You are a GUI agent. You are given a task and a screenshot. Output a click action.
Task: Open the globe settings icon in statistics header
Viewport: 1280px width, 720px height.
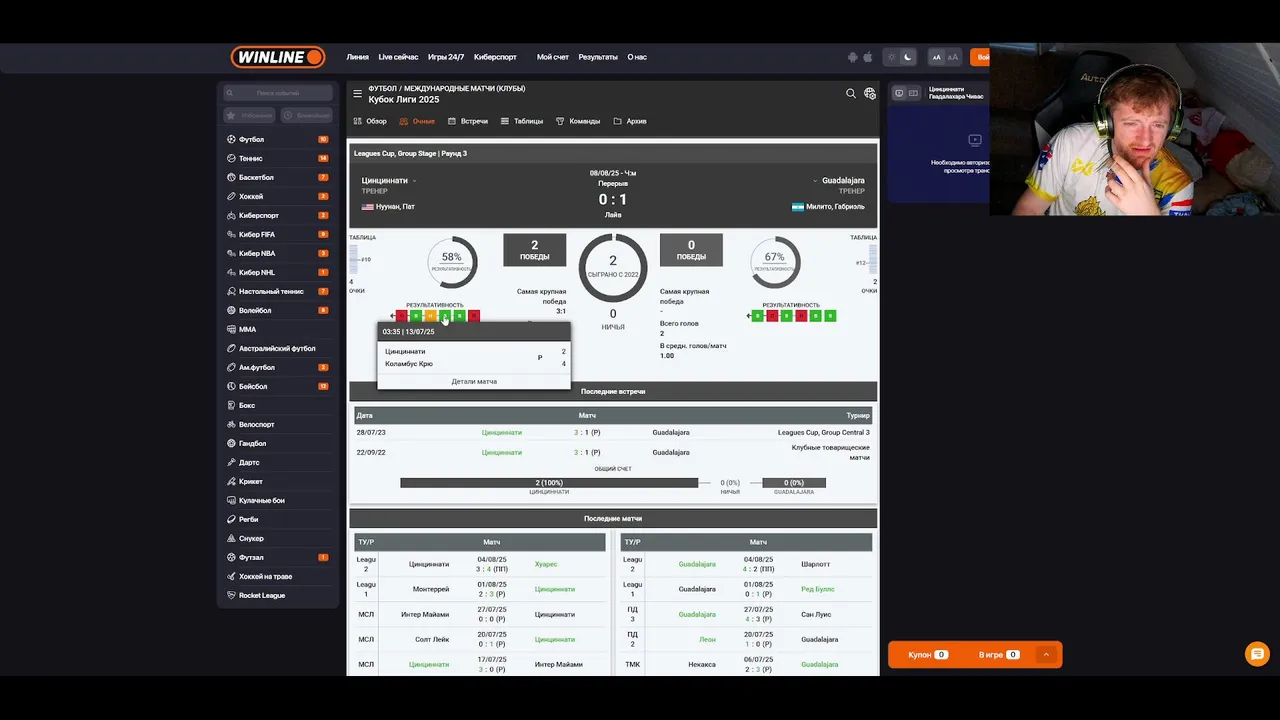pyautogui.click(x=869, y=93)
